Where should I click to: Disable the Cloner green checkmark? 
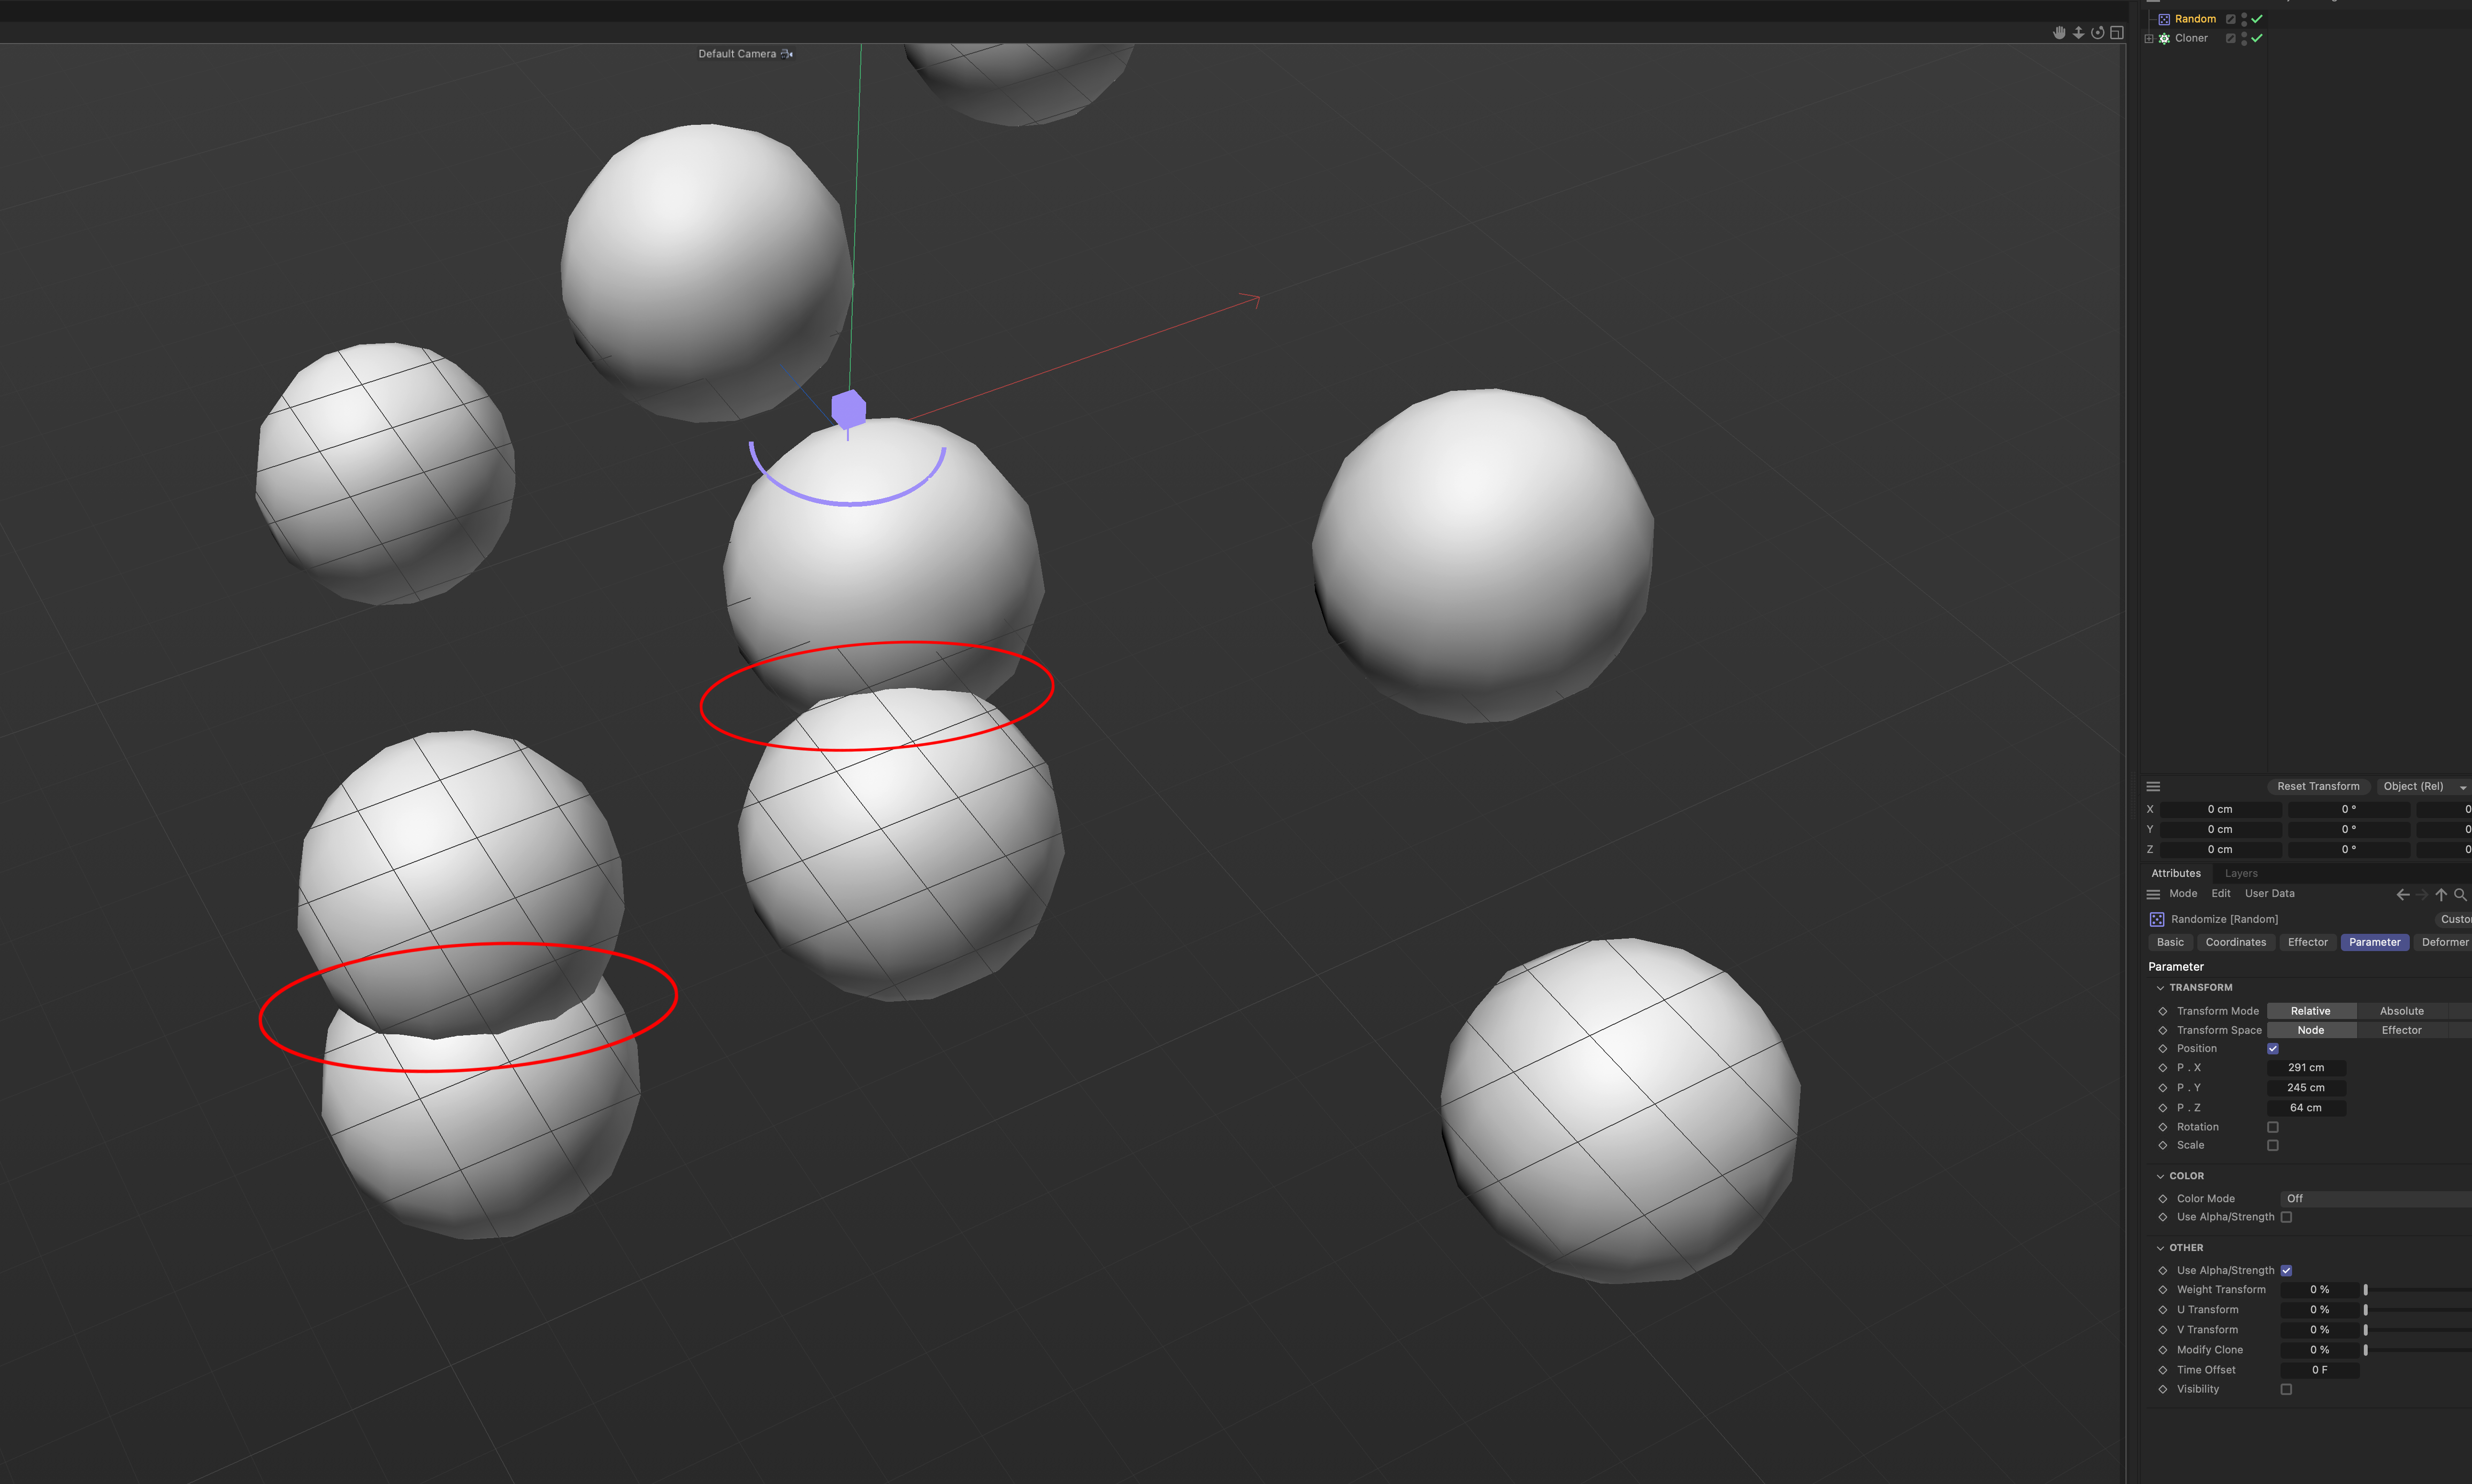tap(2257, 38)
